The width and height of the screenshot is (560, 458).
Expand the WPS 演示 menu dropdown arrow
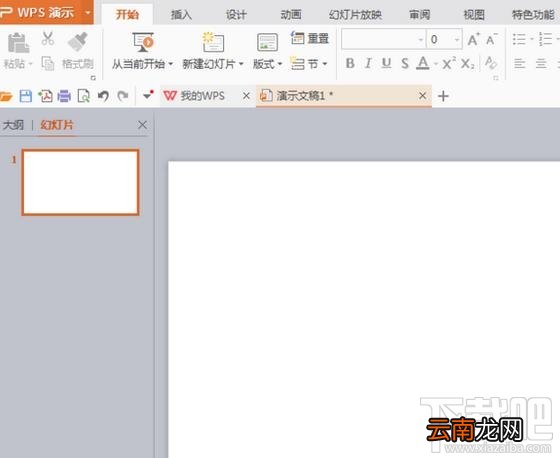(x=88, y=13)
